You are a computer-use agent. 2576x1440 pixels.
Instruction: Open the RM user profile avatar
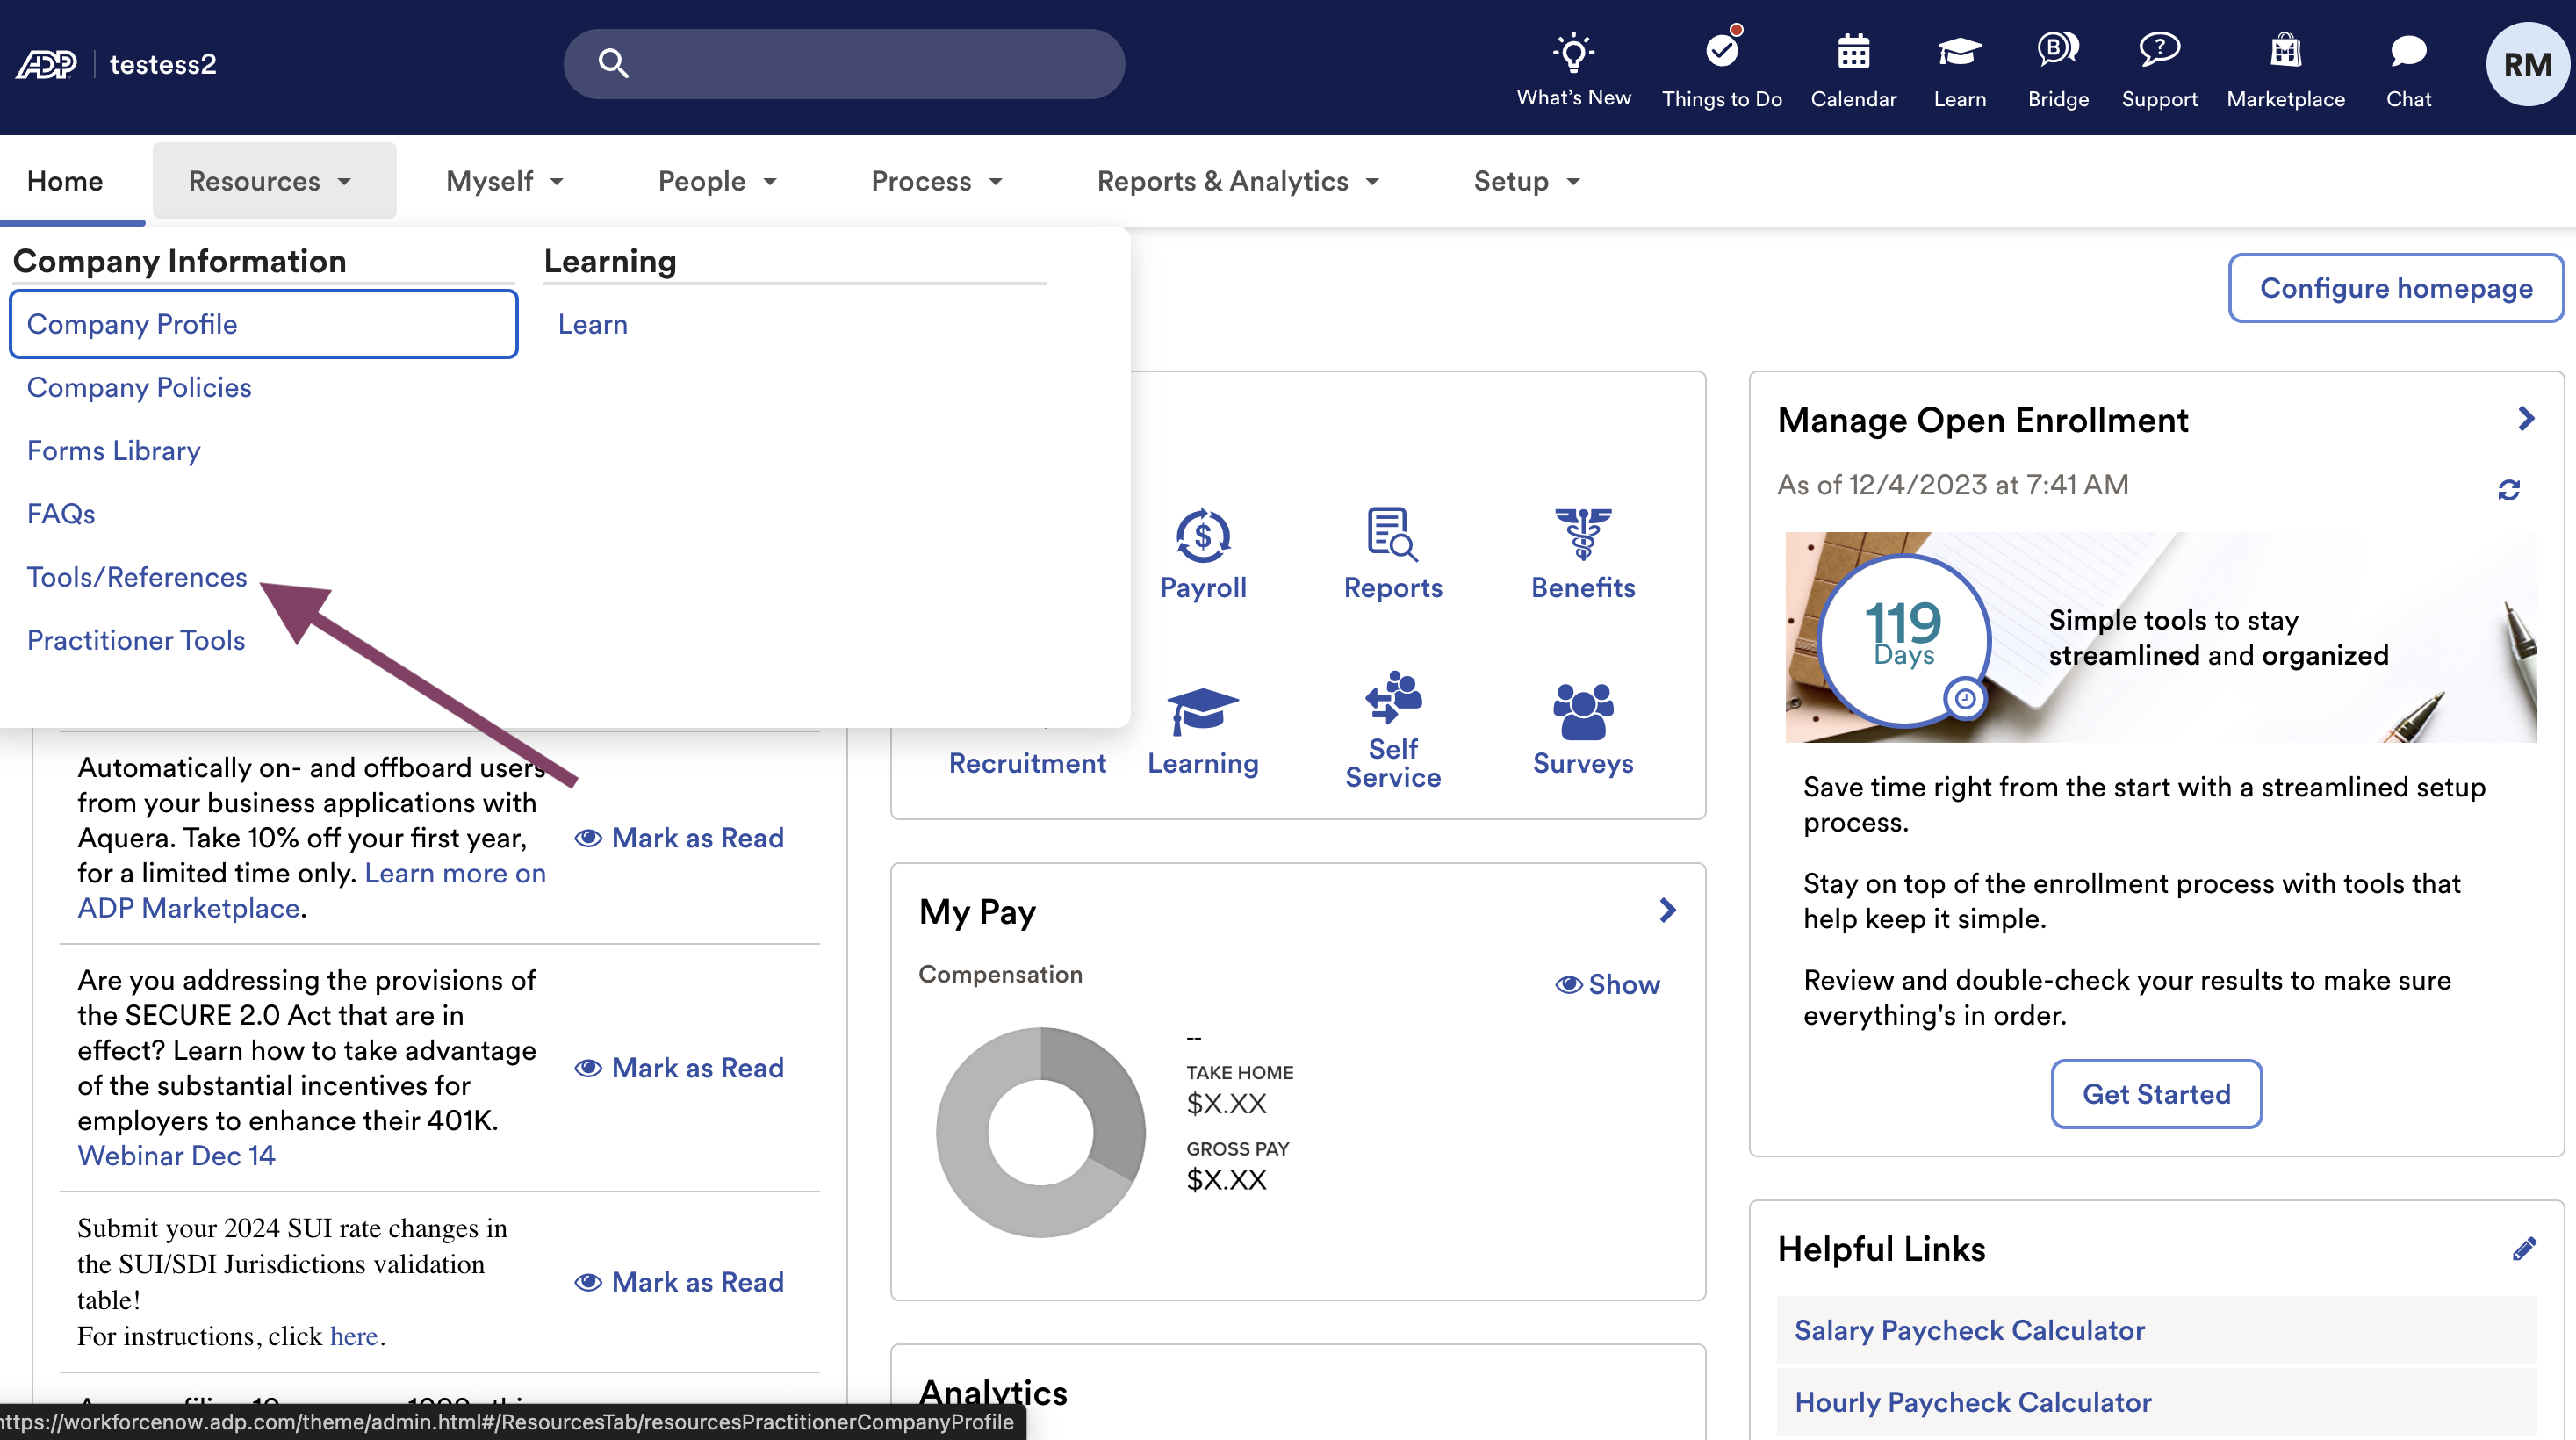[2527, 64]
